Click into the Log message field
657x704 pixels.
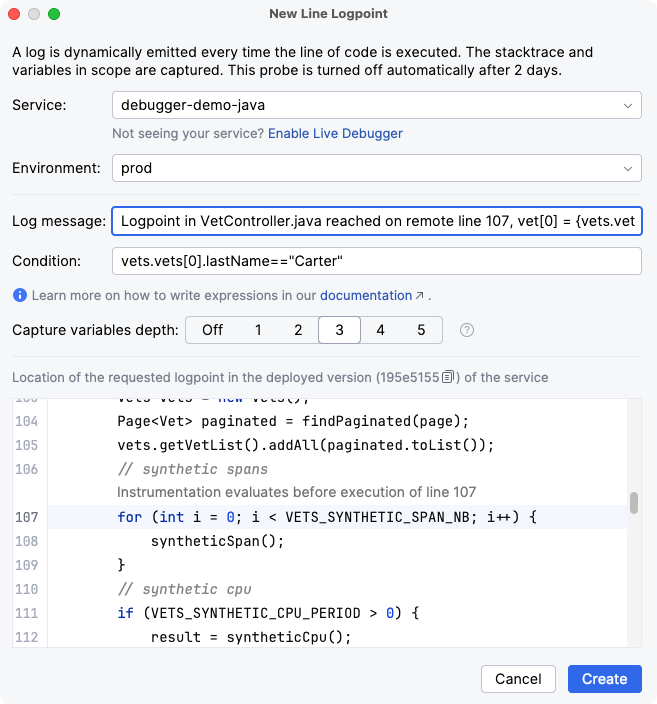(377, 220)
